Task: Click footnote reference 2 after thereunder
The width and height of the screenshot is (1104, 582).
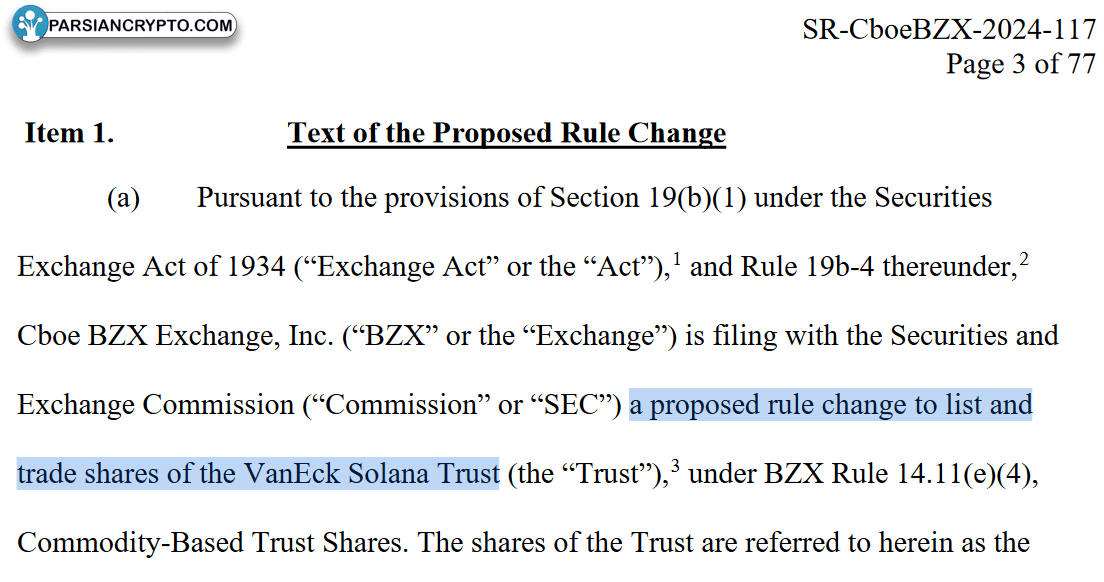Action: pyautogui.click(x=1024, y=259)
